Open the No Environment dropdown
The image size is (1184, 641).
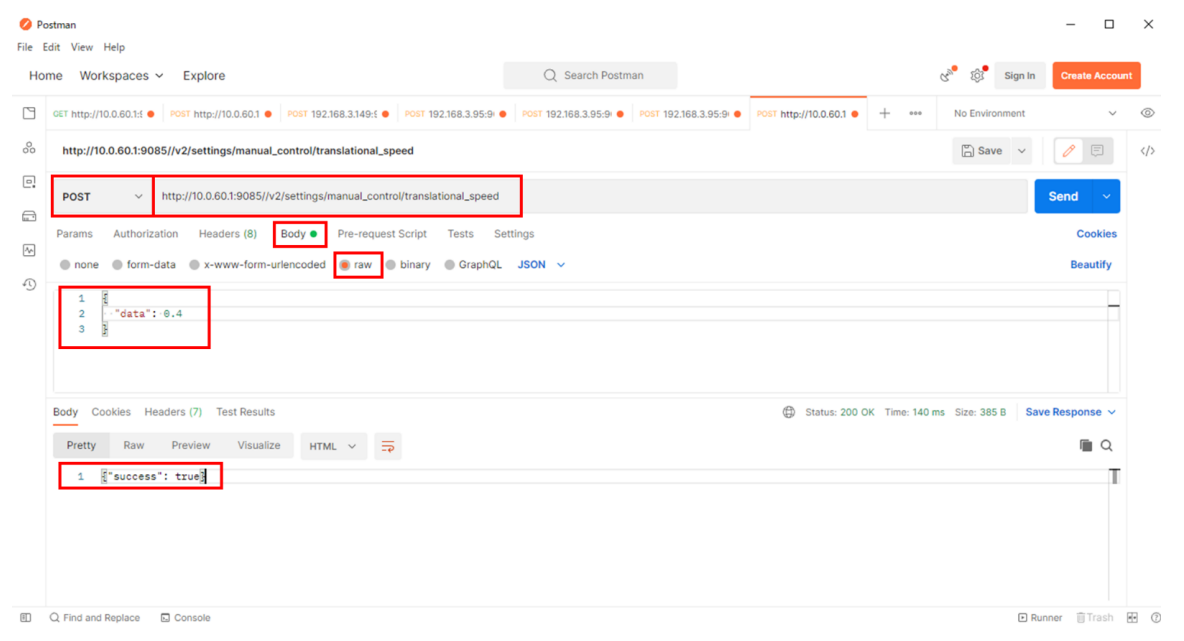point(1035,114)
